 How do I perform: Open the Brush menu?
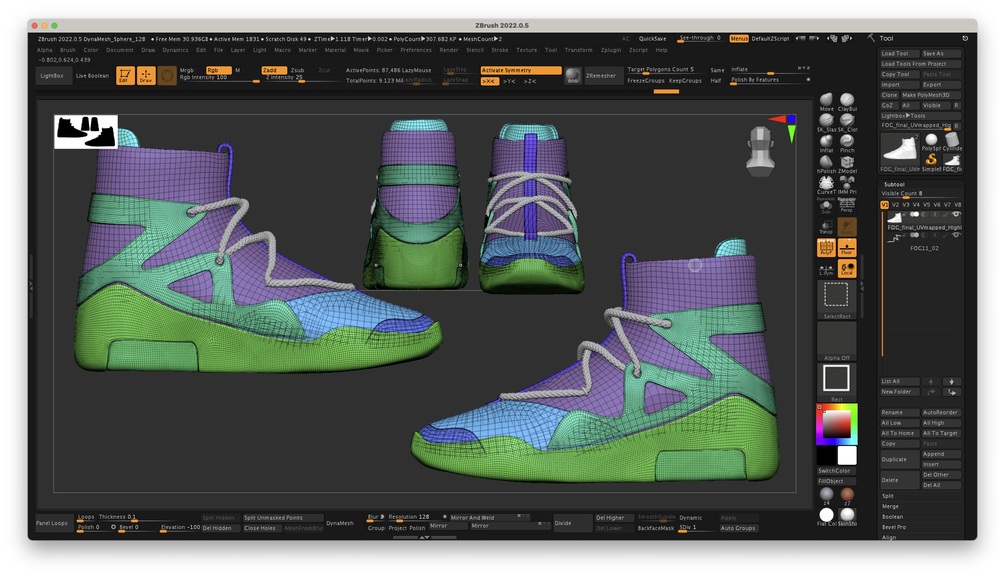tap(67, 50)
